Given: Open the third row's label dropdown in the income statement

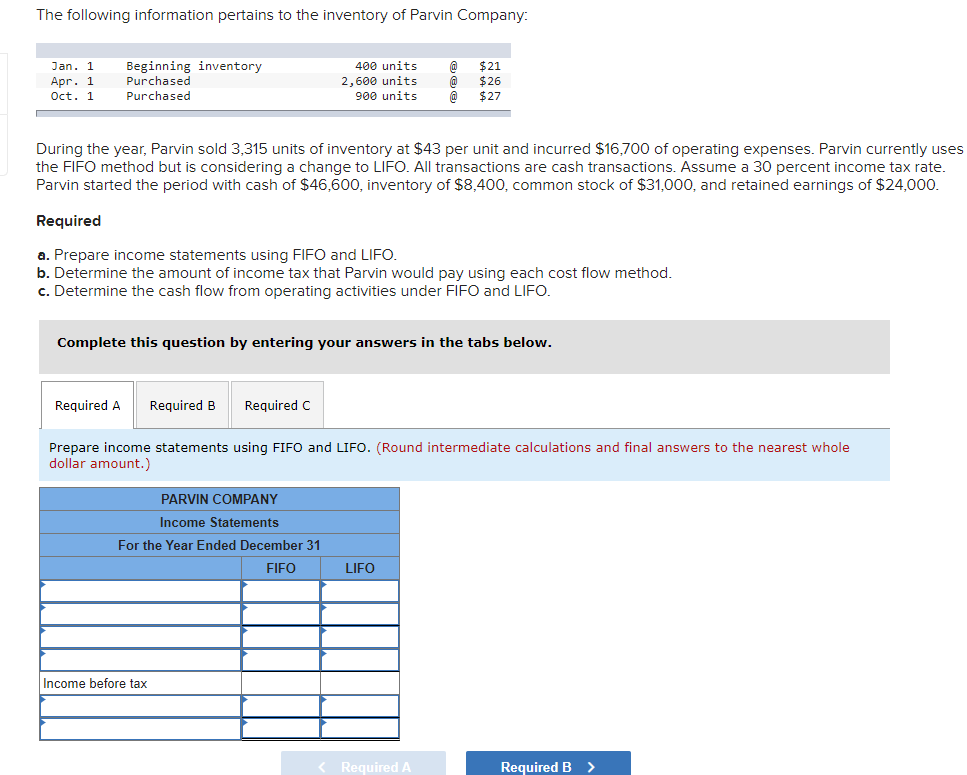Looking at the screenshot, I should point(141,637).
